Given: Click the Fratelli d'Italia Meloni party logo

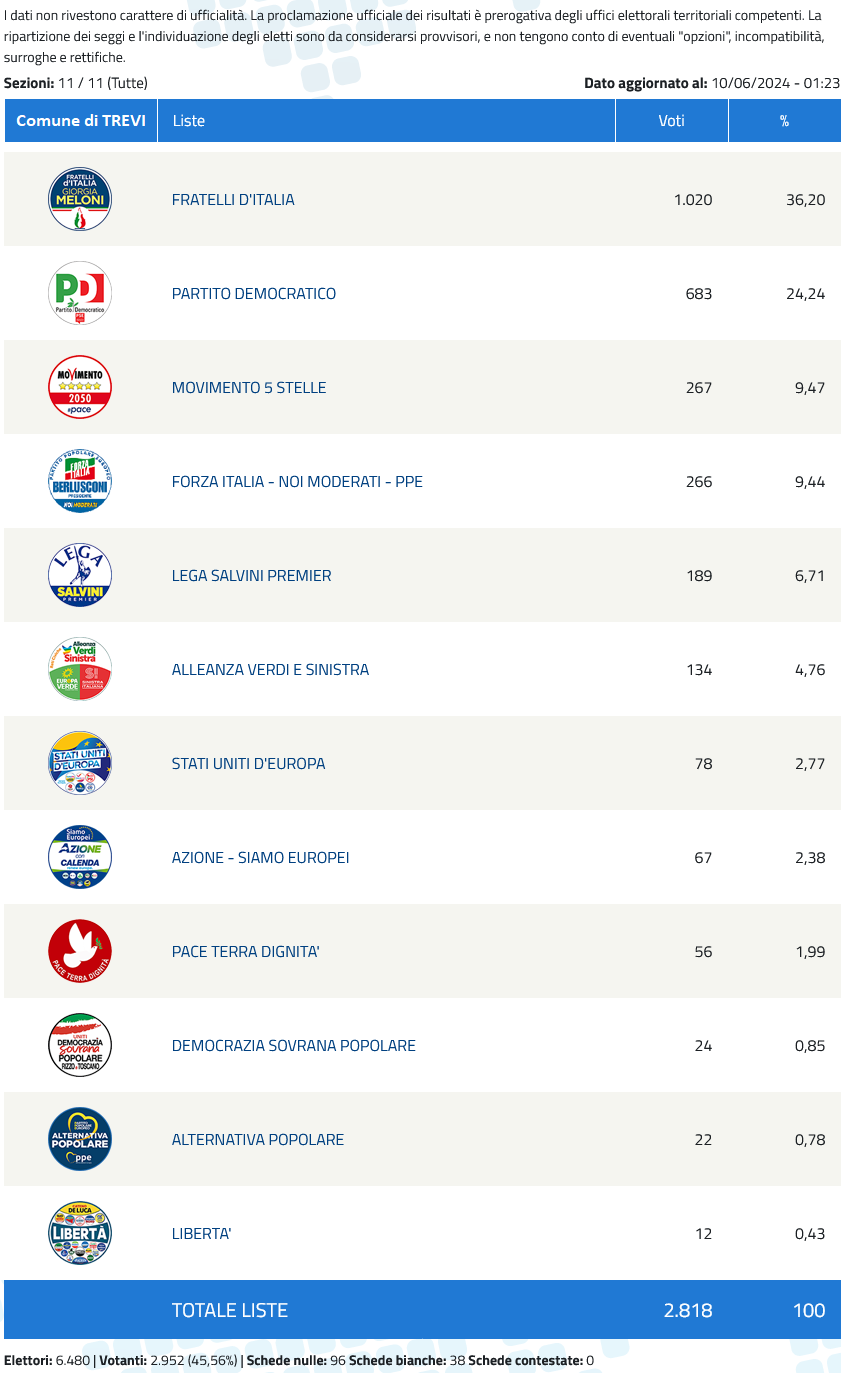Looking at the screenshot, I should 80,199.
